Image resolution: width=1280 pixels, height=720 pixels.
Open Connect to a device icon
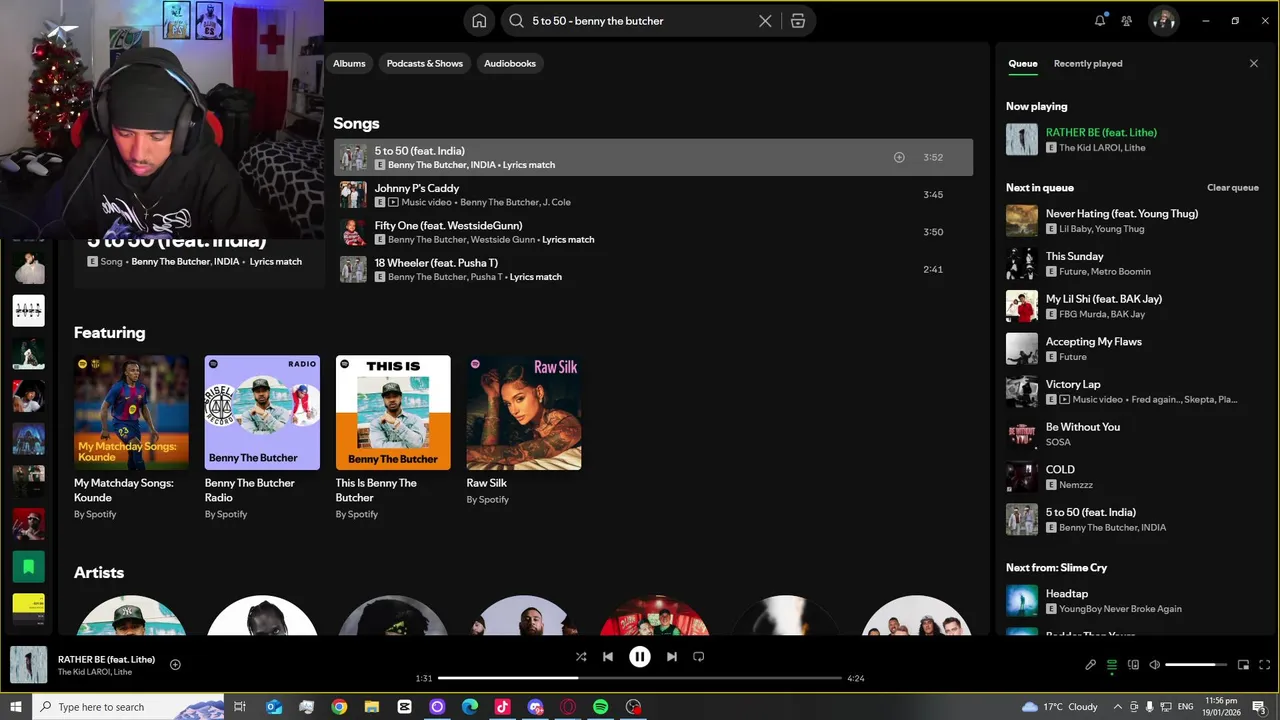[x=1133, y=665]
